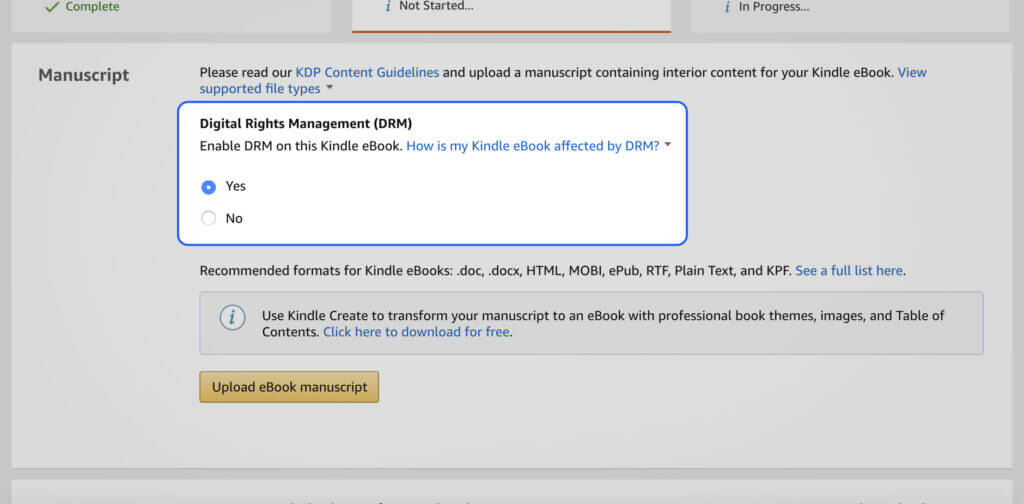
Task: Switch to the In Progress step tab
Action: click(850, 13)
